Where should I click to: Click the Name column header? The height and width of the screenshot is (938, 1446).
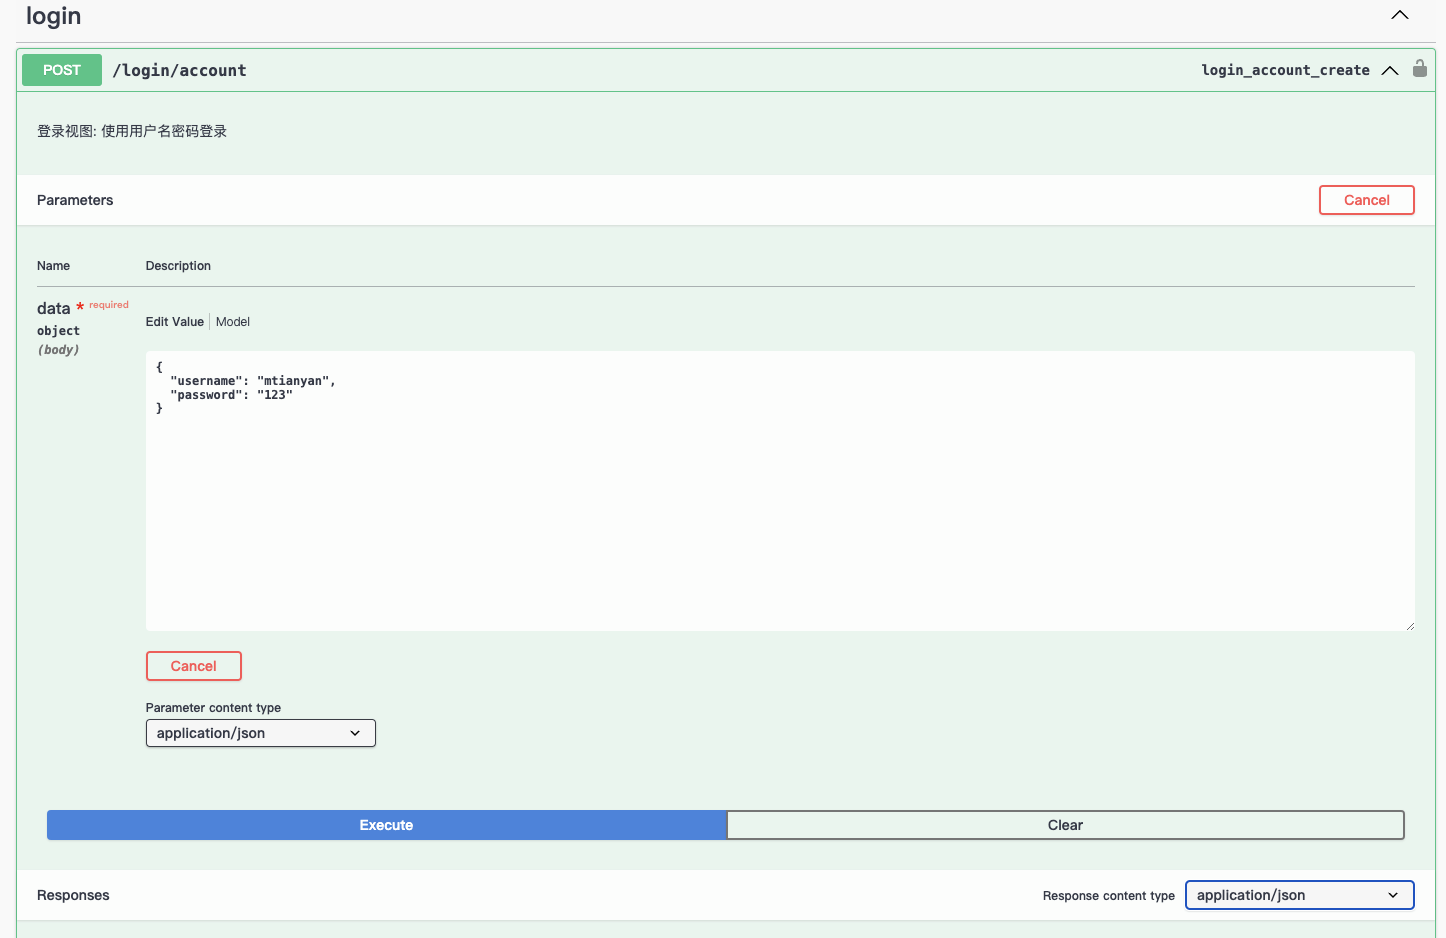[x=53, y=266]
